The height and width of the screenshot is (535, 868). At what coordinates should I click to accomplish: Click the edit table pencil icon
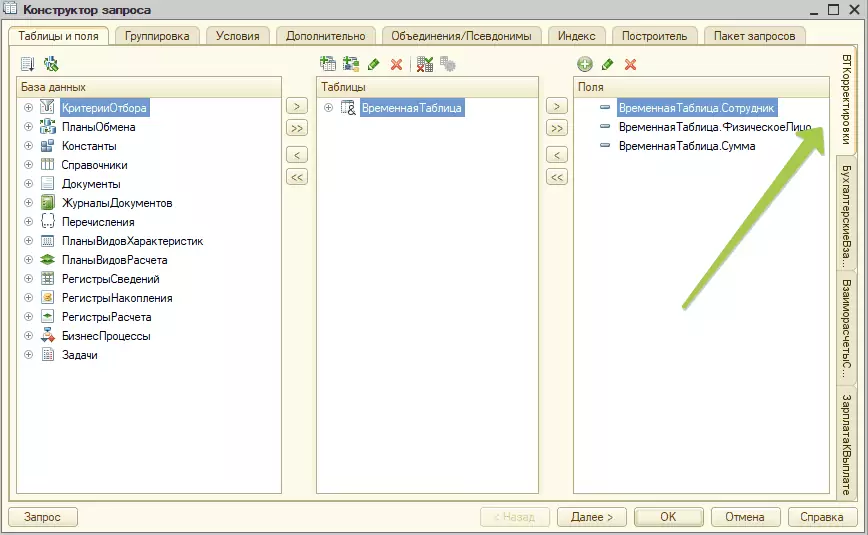(x=374, y=64)
